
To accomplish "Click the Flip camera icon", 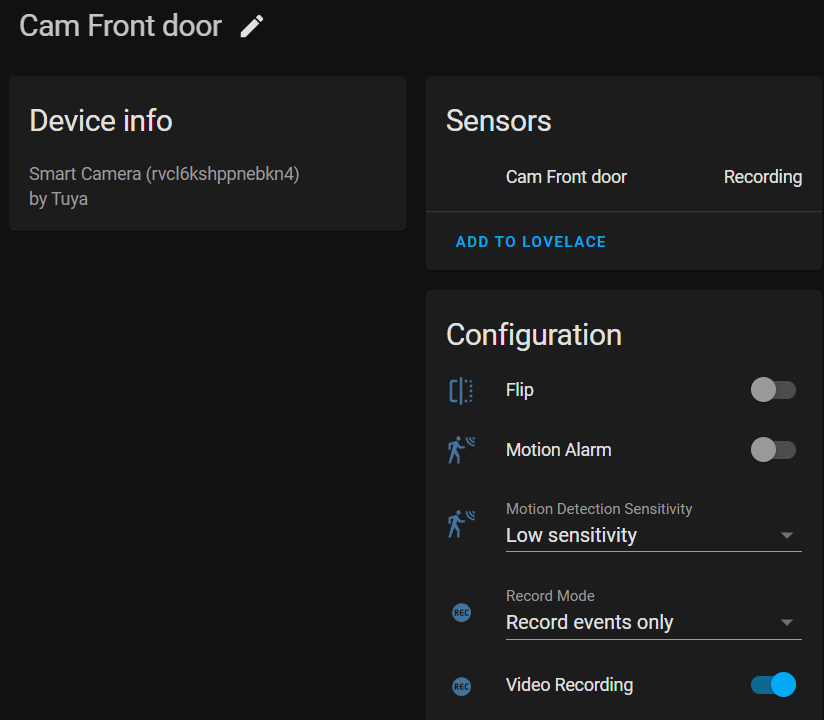I will [461, 390].
